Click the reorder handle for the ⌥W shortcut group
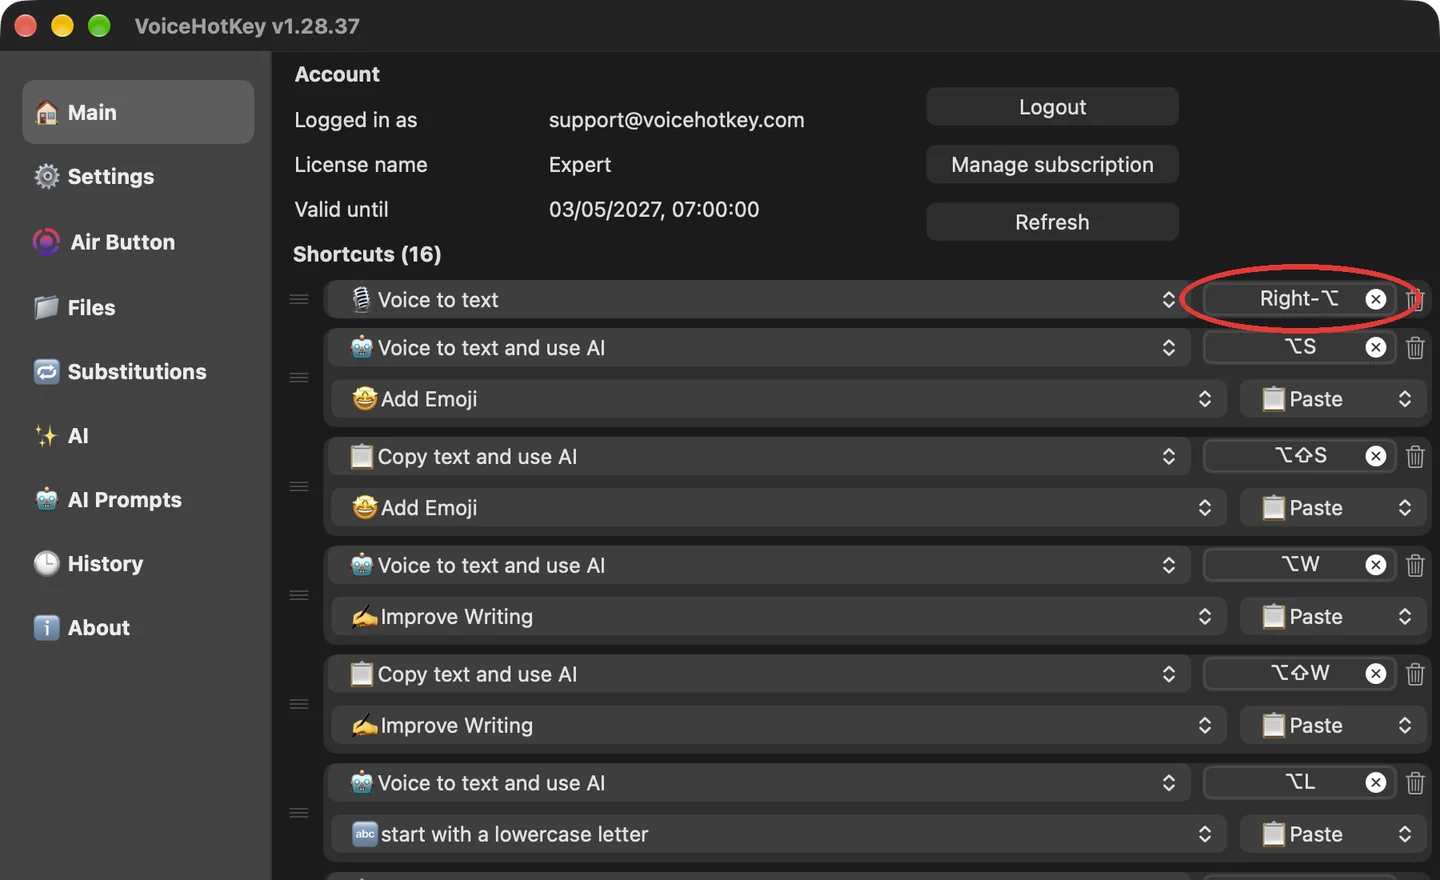1440x880 pixels. click(299, 595)
